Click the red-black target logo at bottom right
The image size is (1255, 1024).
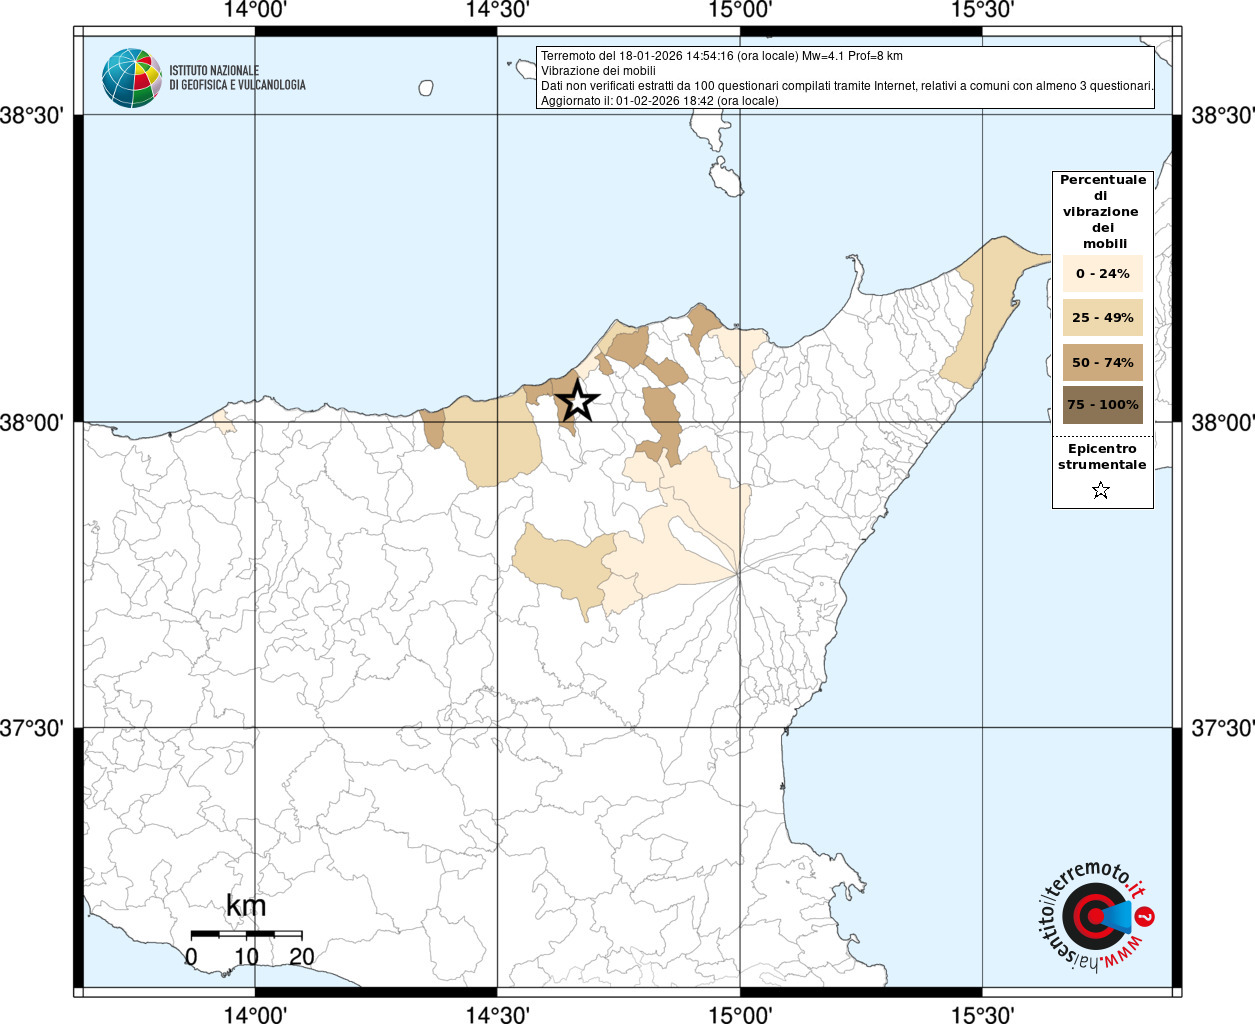[1090, 917]
